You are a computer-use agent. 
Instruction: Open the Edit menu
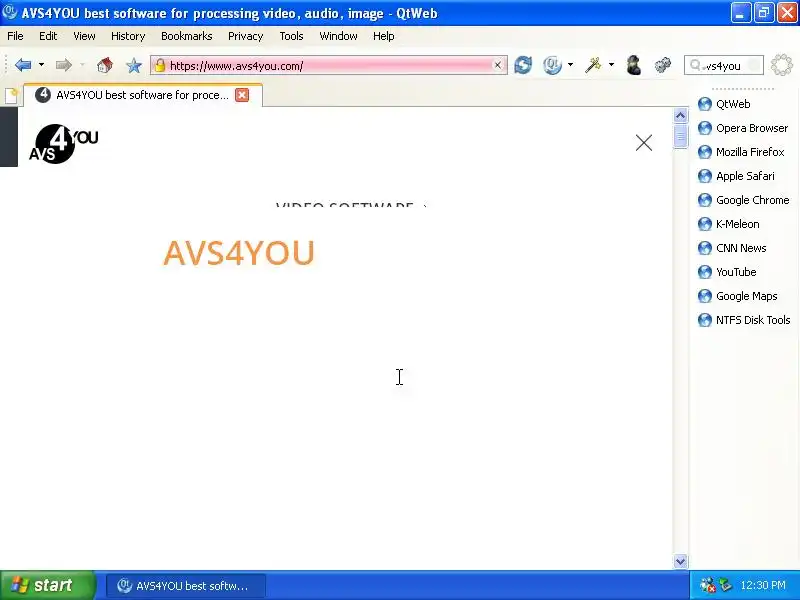(x=48, y=36)
